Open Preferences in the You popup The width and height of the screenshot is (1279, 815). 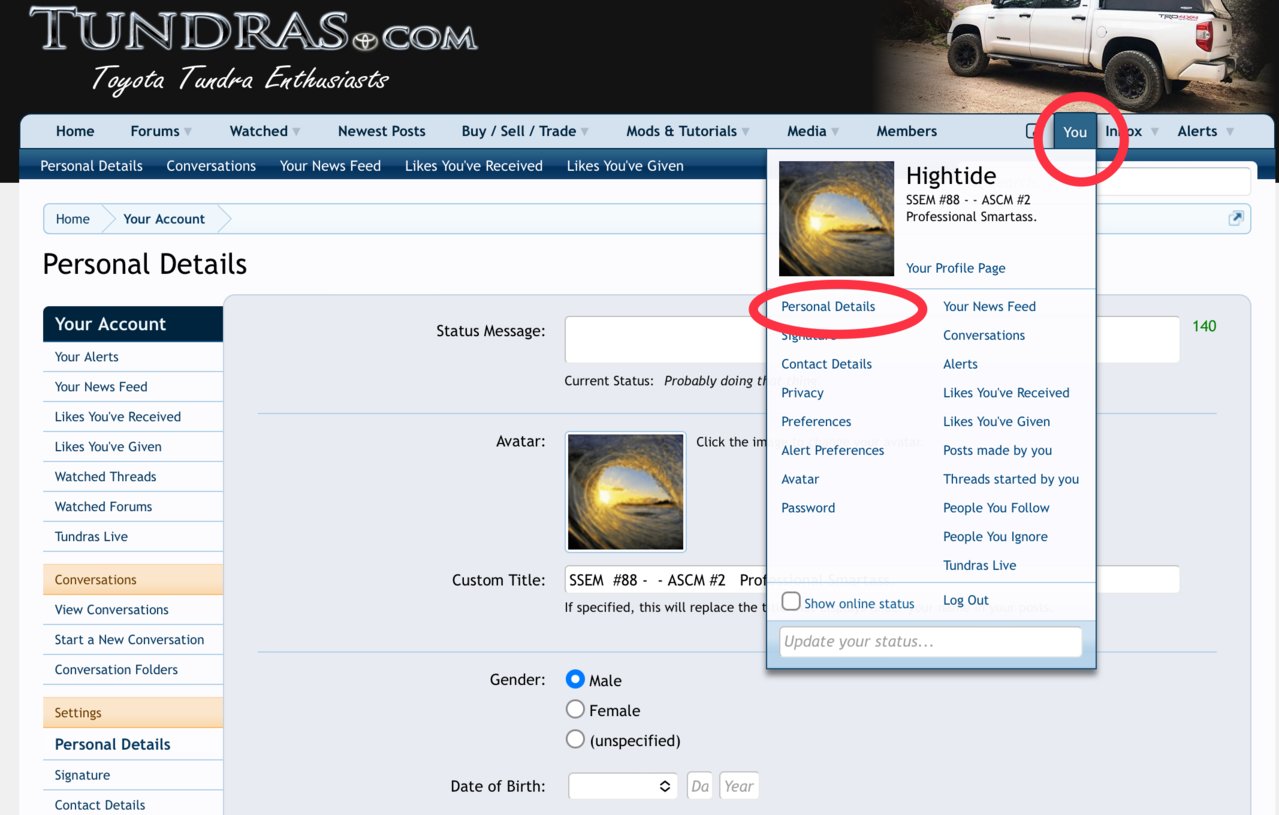point(816,421)
